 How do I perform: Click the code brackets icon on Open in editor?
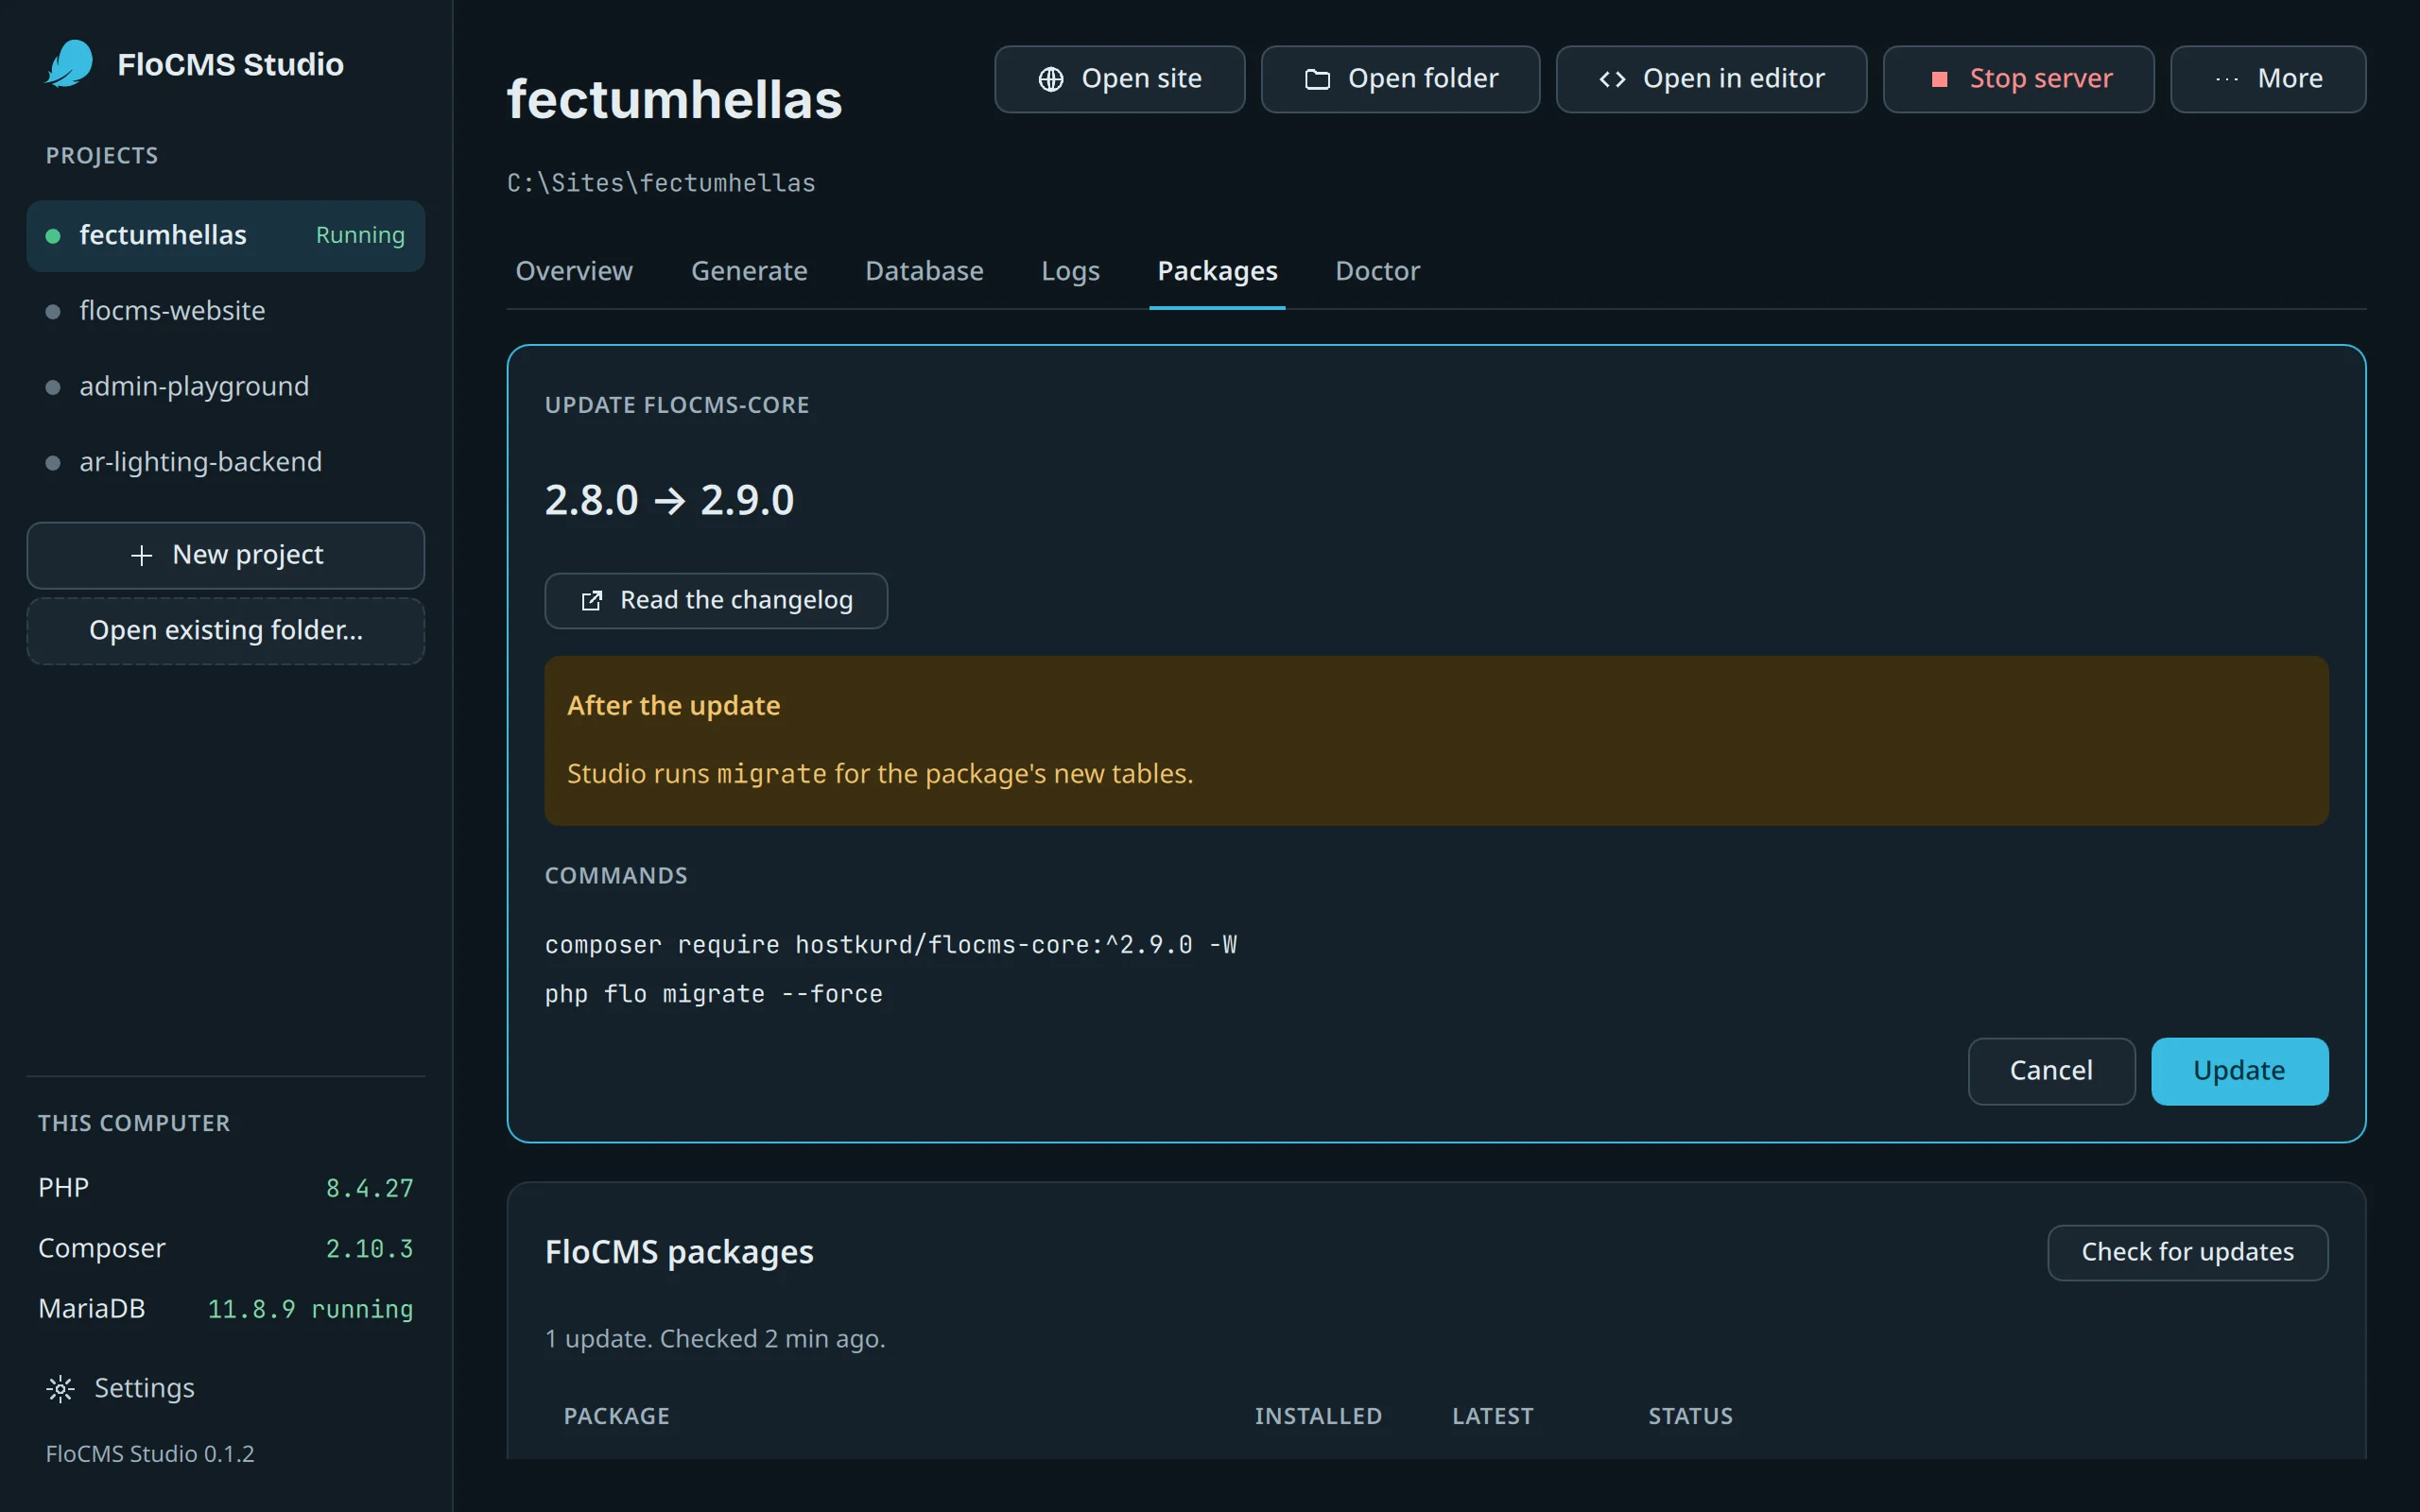pos(1612,79)
